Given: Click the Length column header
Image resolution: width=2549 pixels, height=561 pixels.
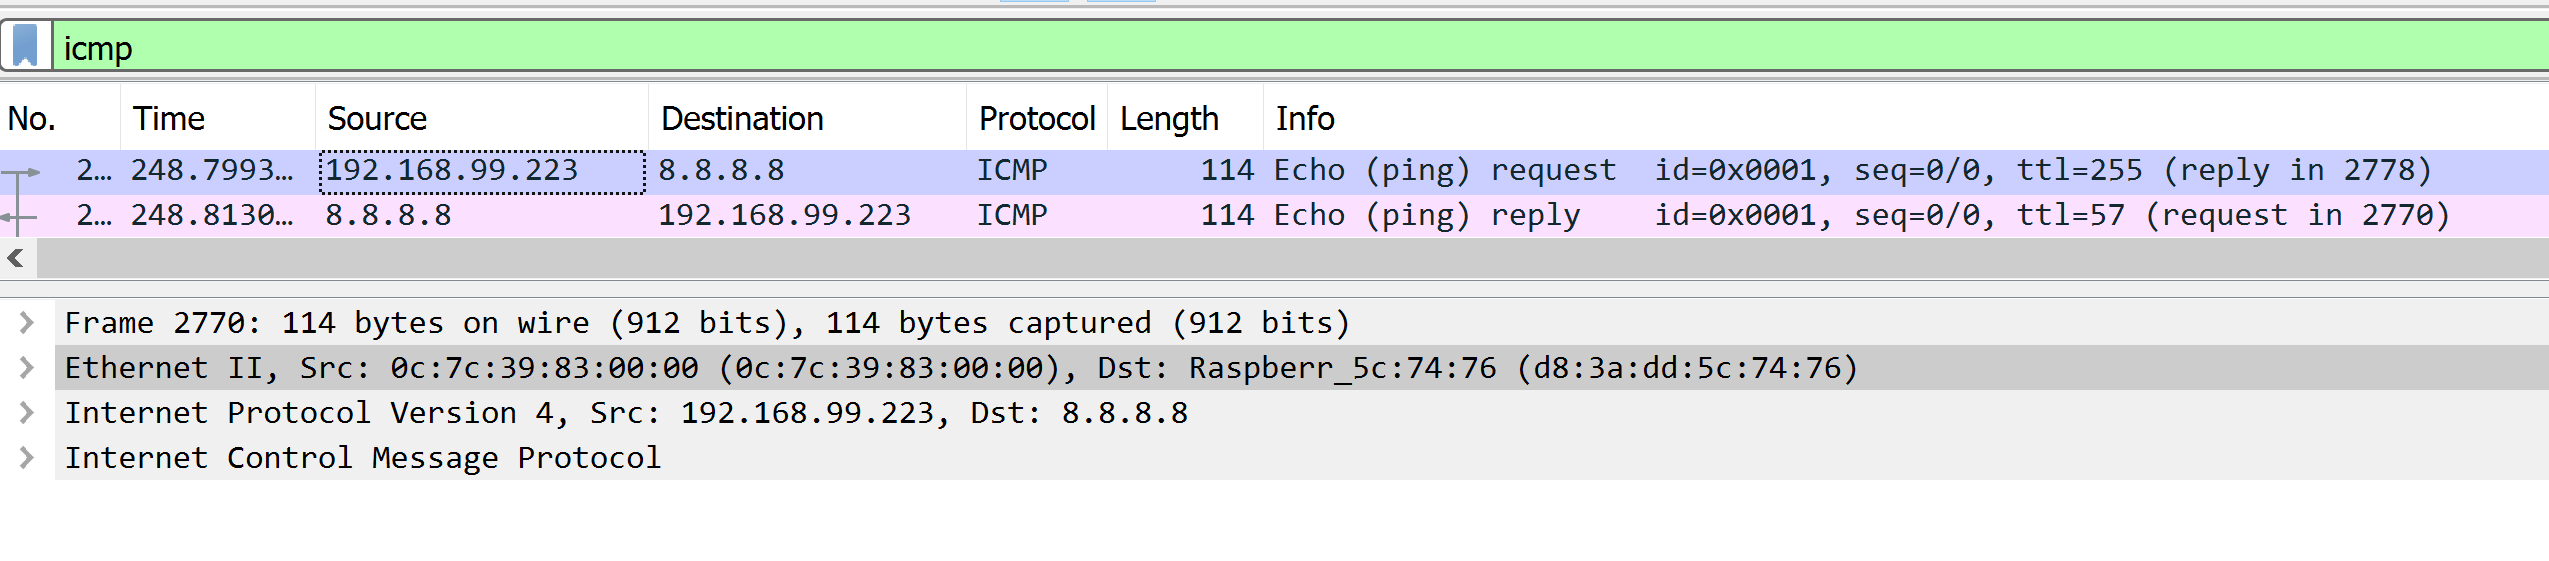Looking at the screenshot, I should click(x=1185, y=118).
